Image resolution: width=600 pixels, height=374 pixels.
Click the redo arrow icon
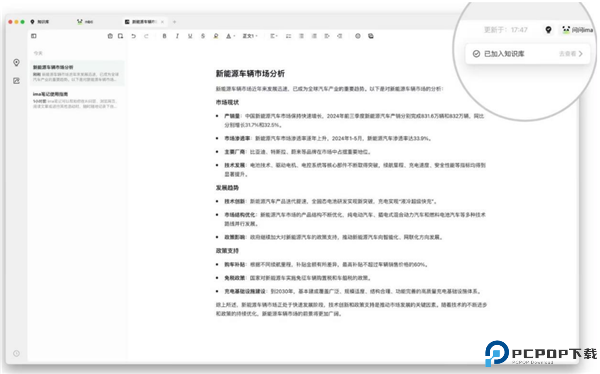click(x=146, y=36)
